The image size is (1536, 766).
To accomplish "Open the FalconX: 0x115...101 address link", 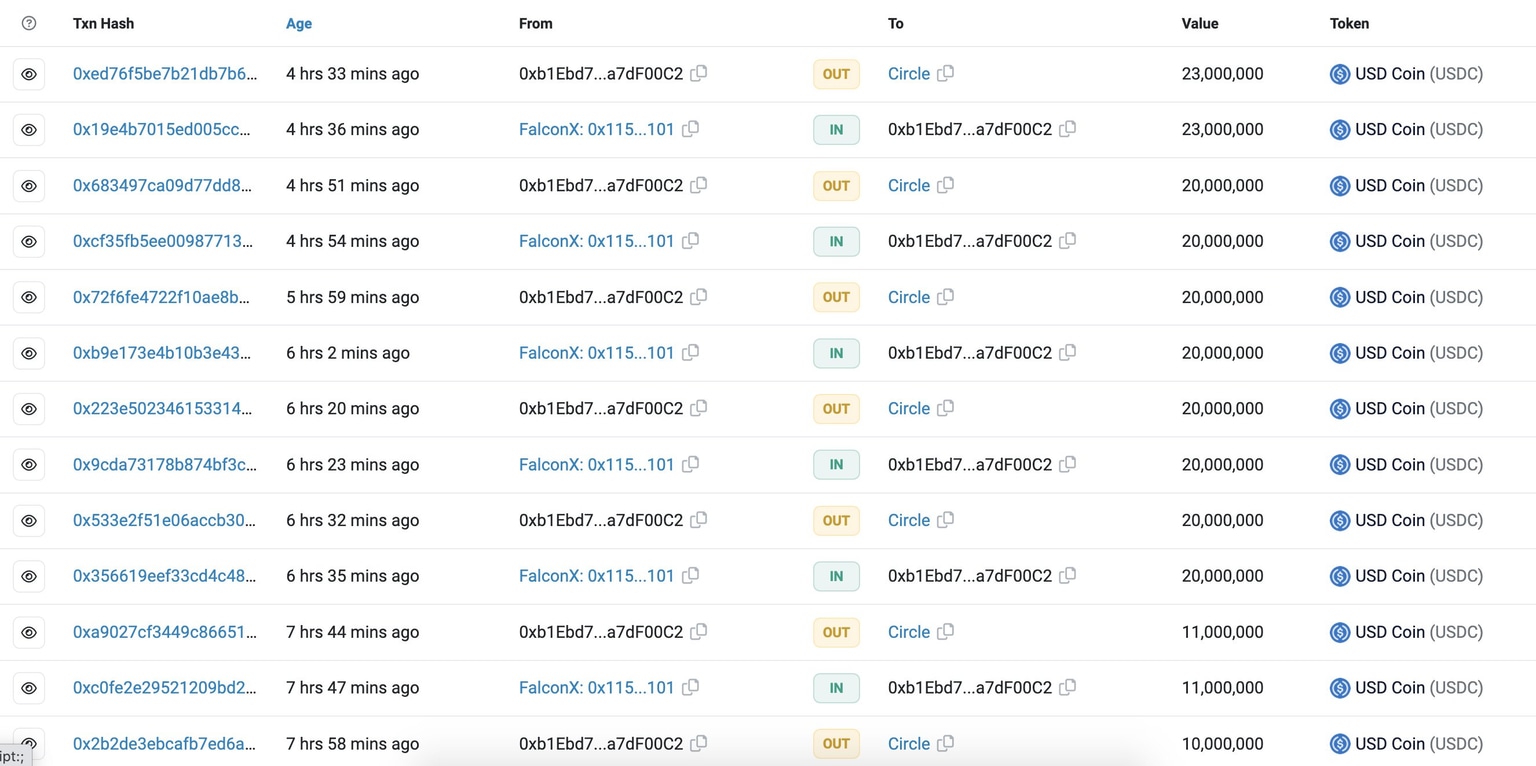I will 596,129.
